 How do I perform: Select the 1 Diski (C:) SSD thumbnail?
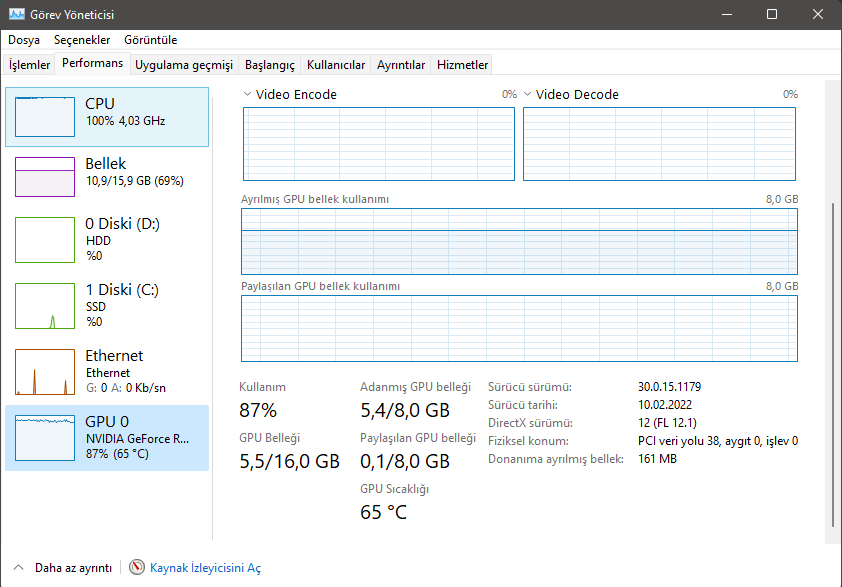[x=45, y=305]
